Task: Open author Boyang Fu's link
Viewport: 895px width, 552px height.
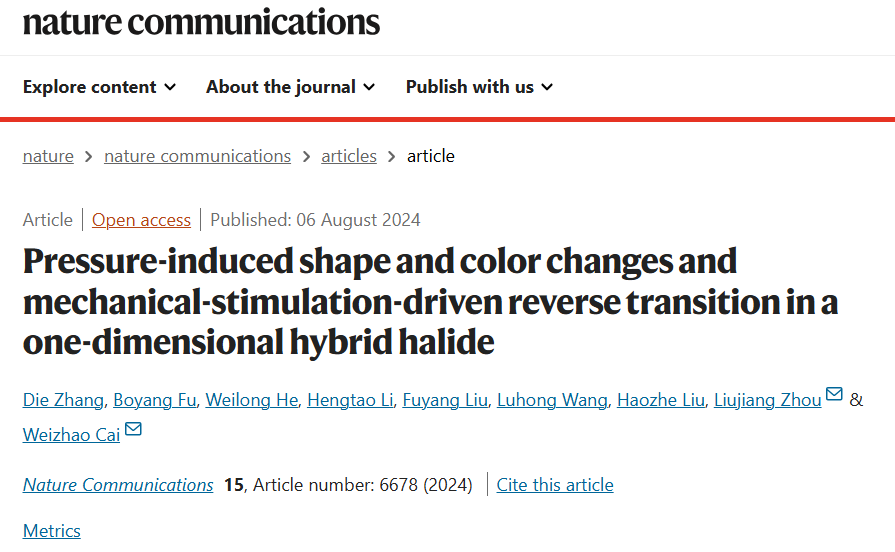Action: (x=155, y=400)
